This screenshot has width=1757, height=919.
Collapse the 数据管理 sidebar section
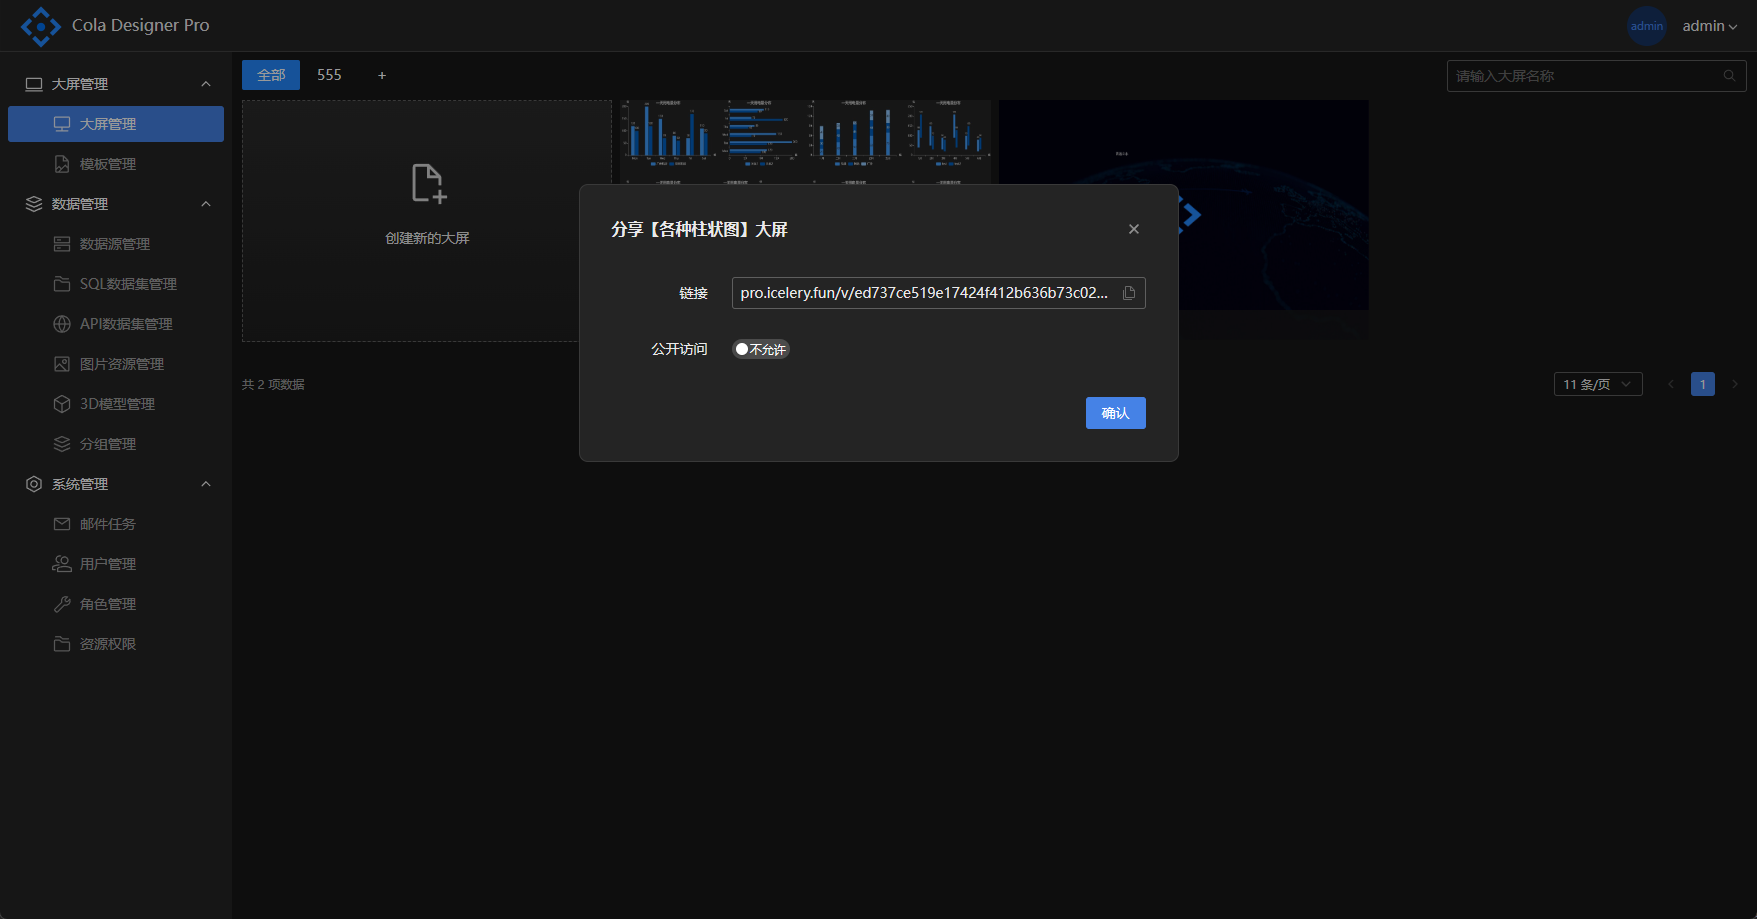click(206, 204)
